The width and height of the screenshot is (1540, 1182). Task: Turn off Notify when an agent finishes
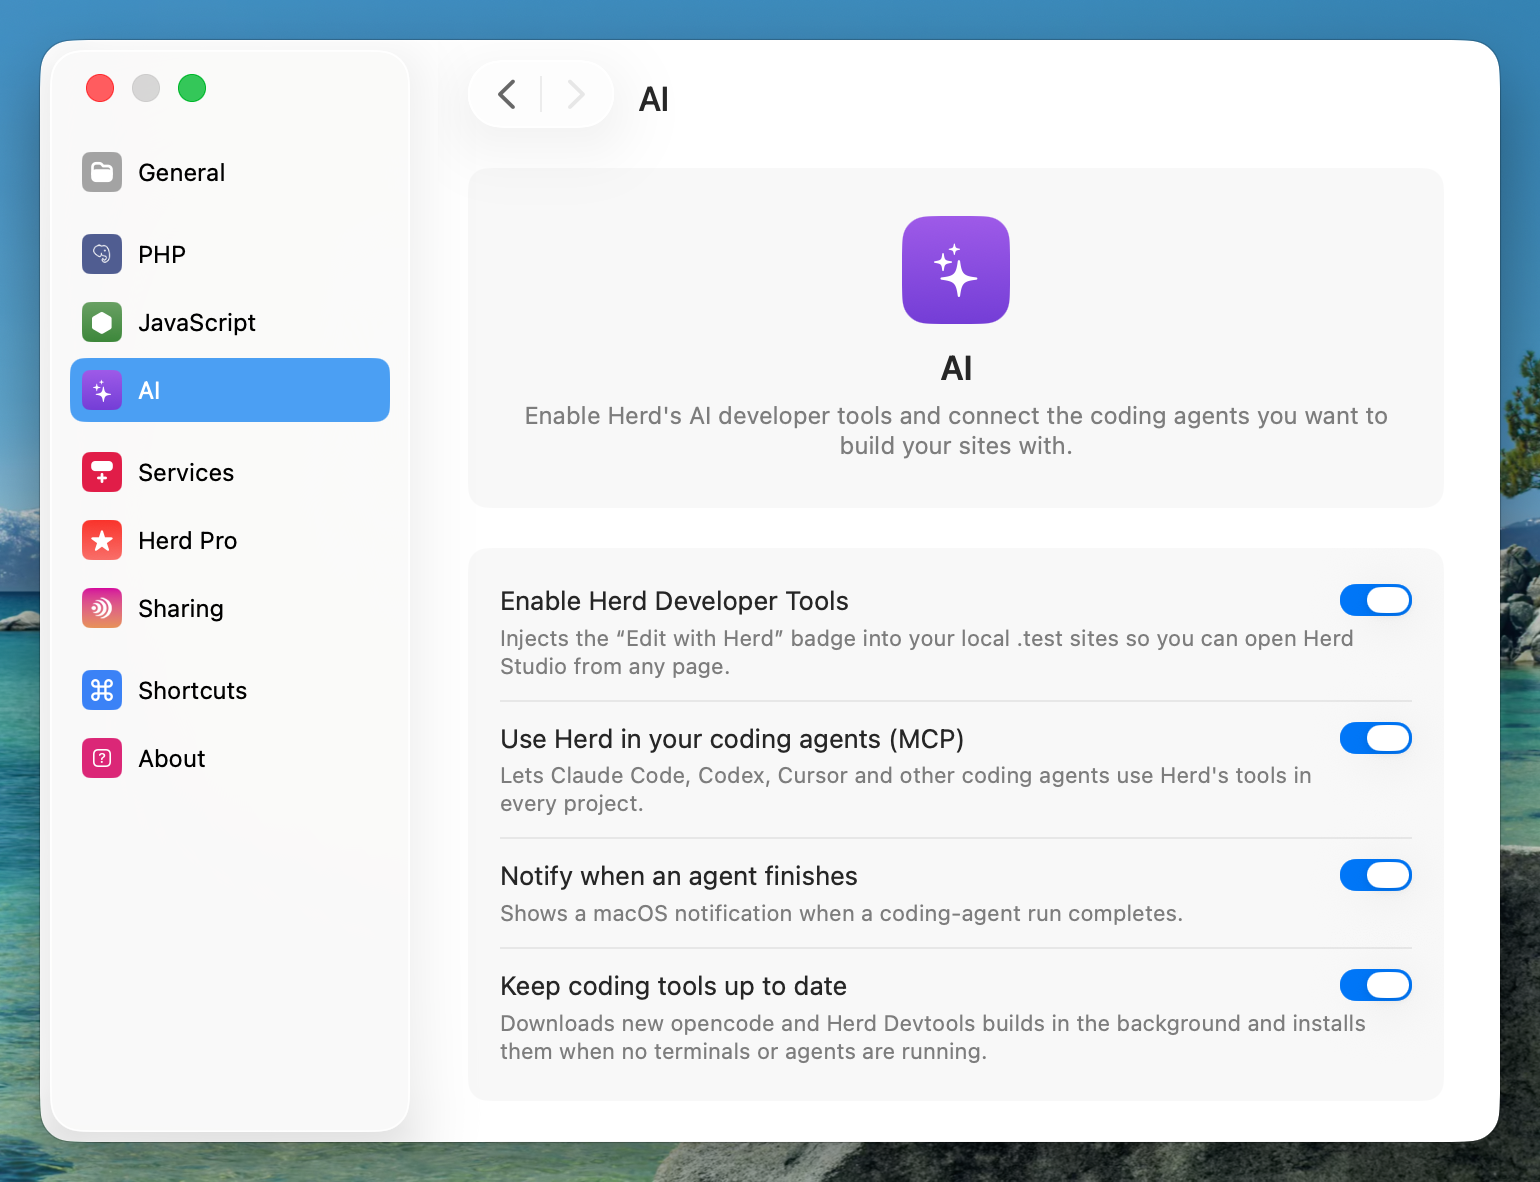tap(1375, 875)
